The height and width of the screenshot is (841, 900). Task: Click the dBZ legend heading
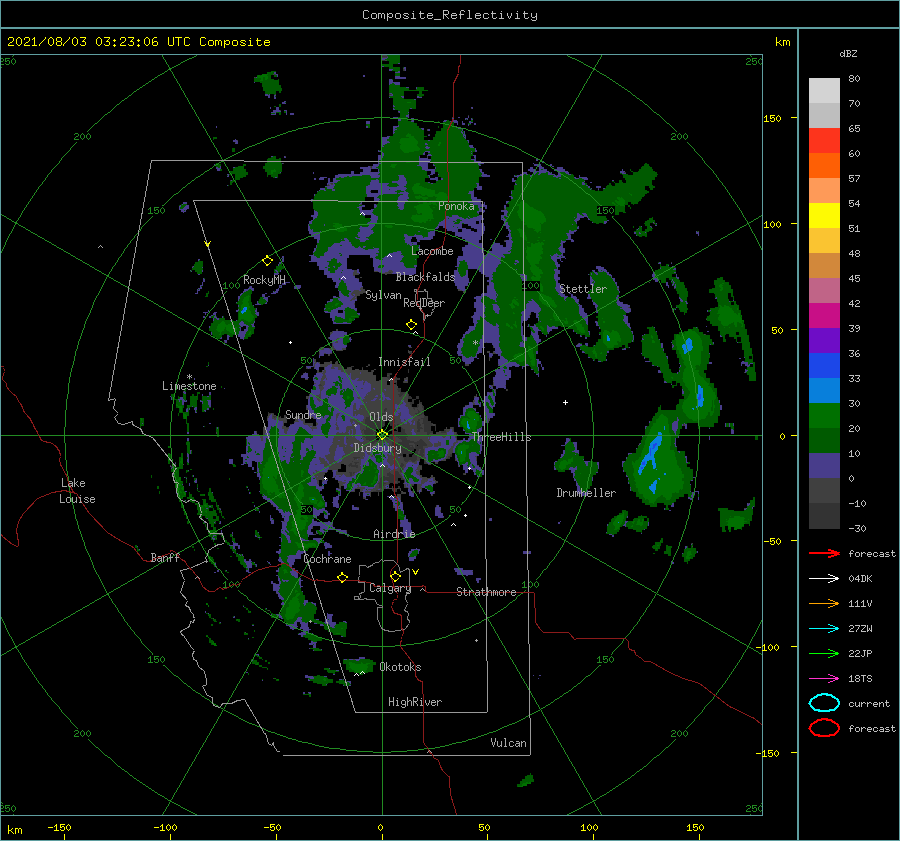point(848,53)
